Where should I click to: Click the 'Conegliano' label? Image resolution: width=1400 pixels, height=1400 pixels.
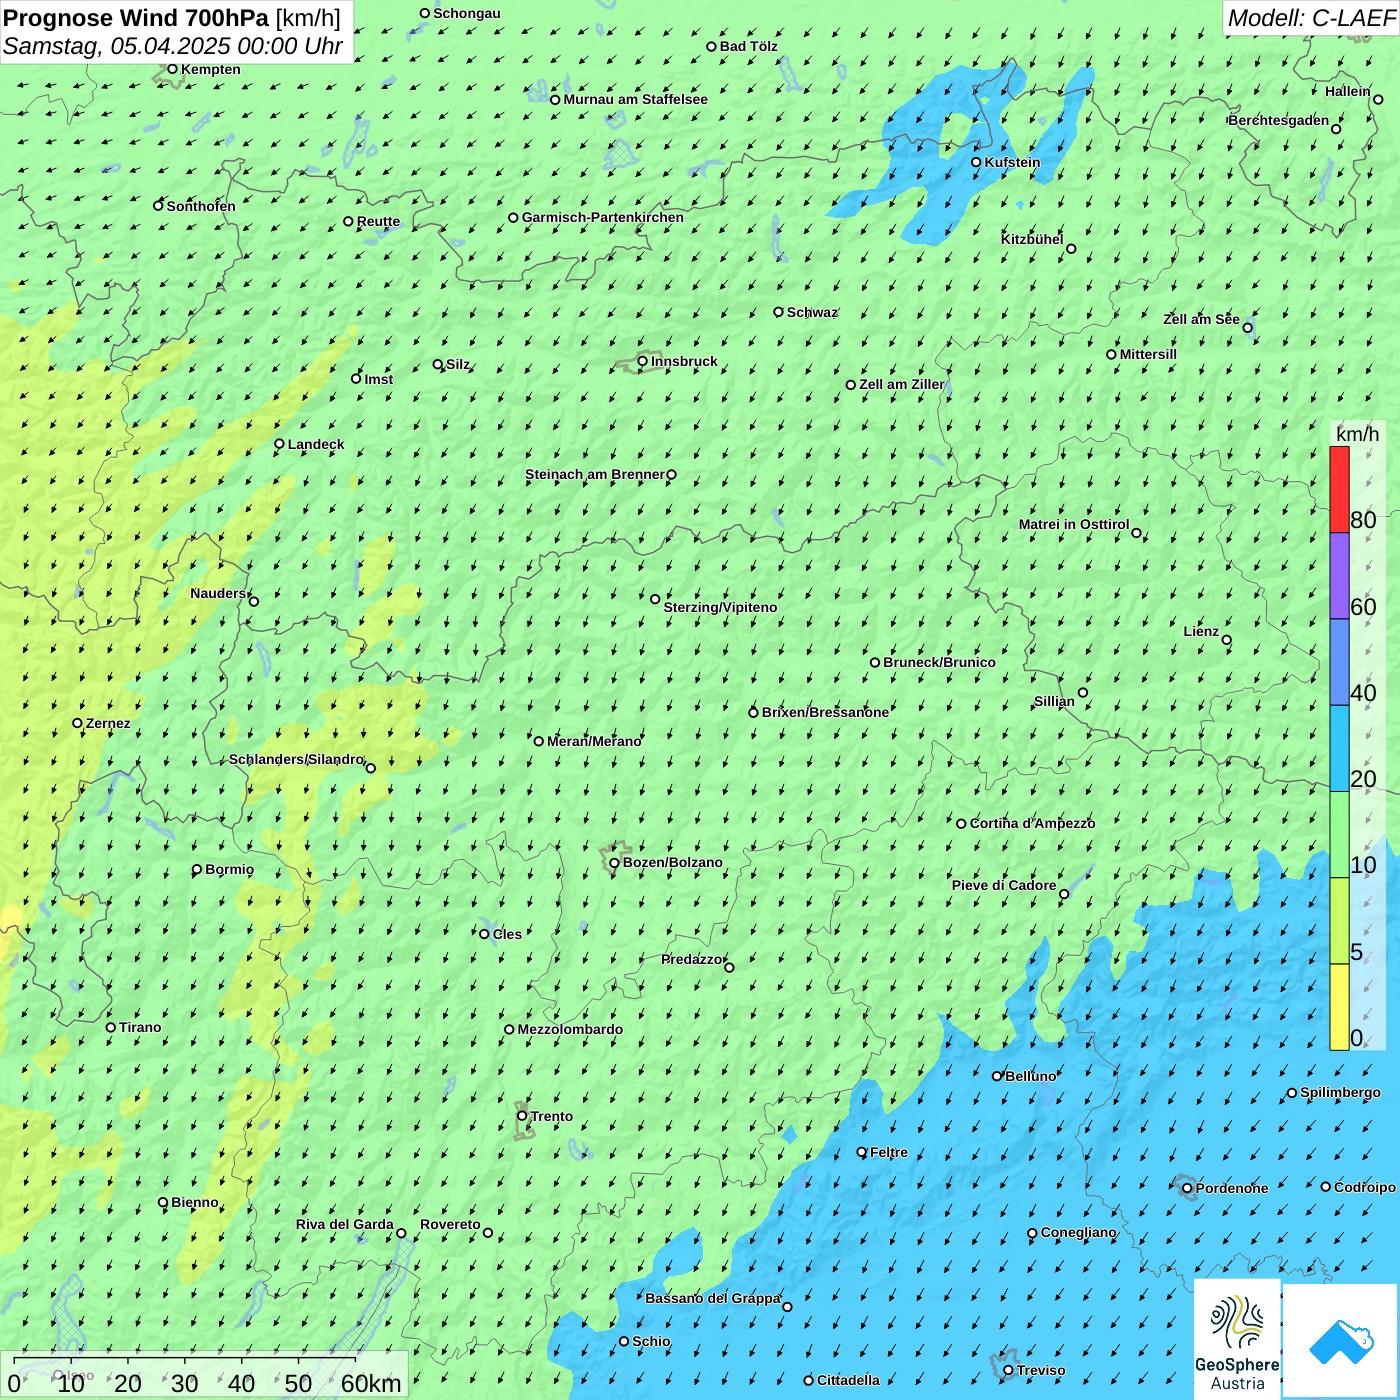[1078, 1232]
